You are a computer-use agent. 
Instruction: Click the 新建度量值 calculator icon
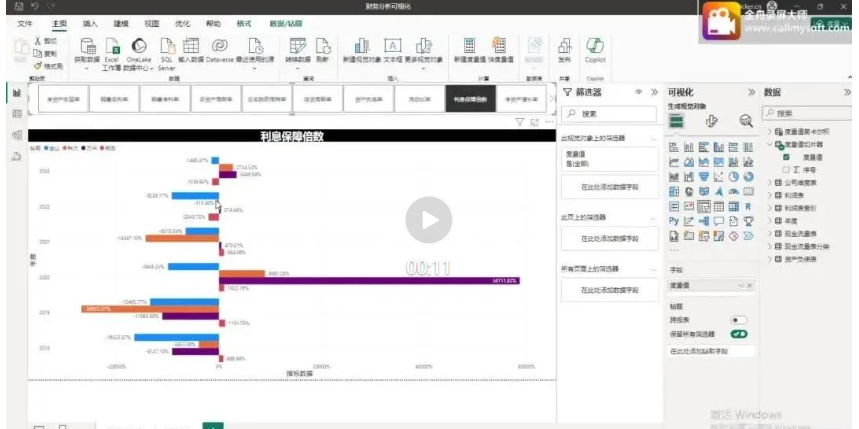(469, 46)
